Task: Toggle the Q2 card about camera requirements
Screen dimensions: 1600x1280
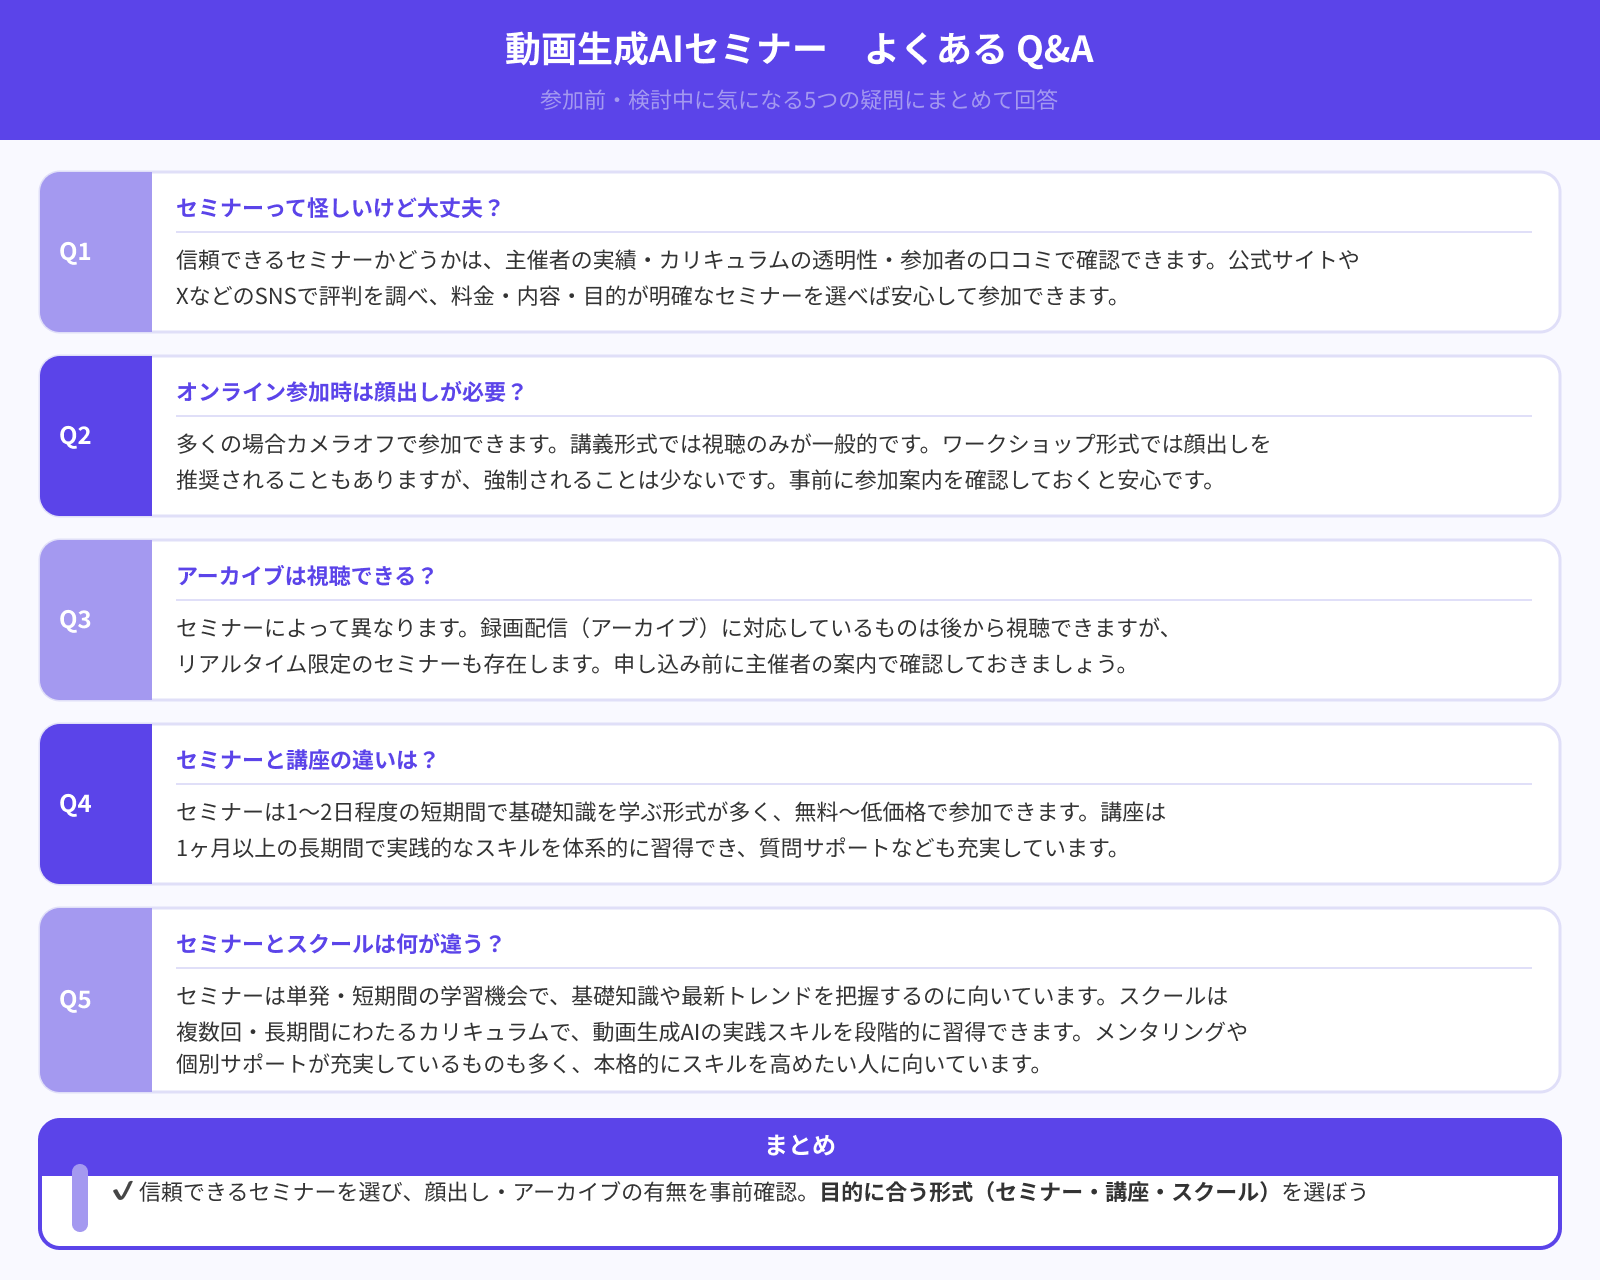Action: 800,435
